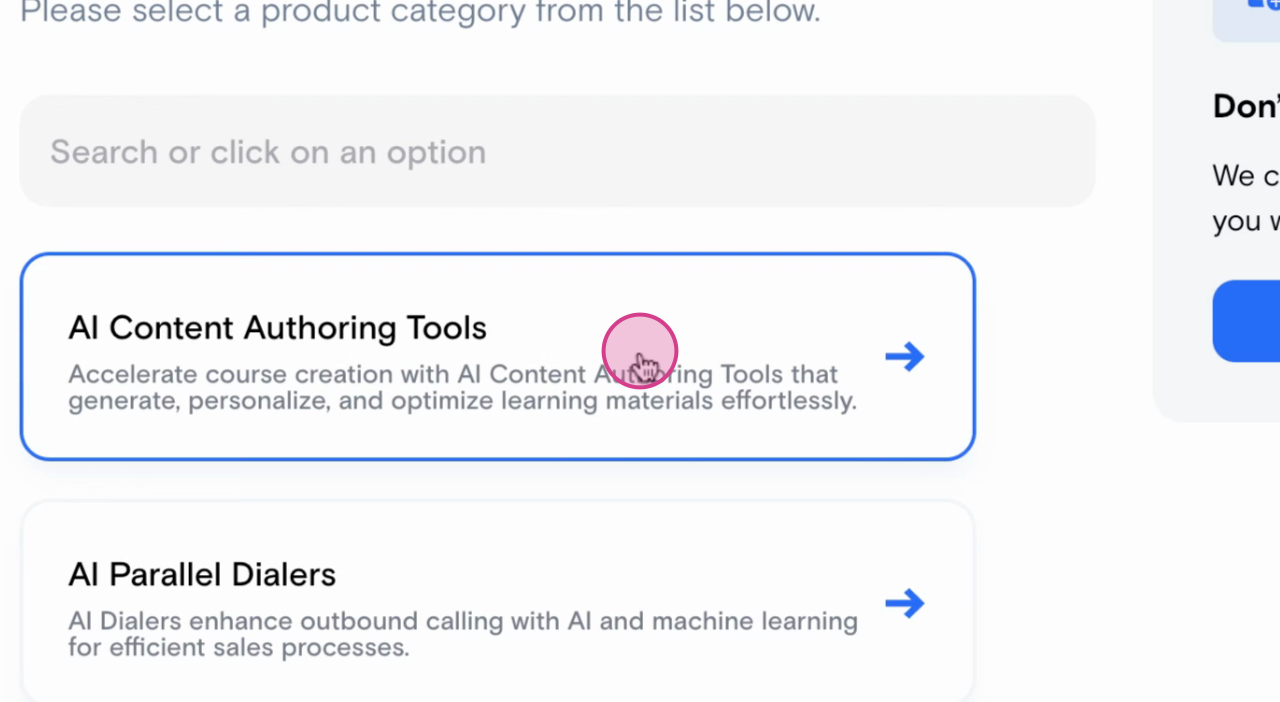Click the arrow on AI Content Authoring Tools

pyautogui.click(x=904, y=356)
